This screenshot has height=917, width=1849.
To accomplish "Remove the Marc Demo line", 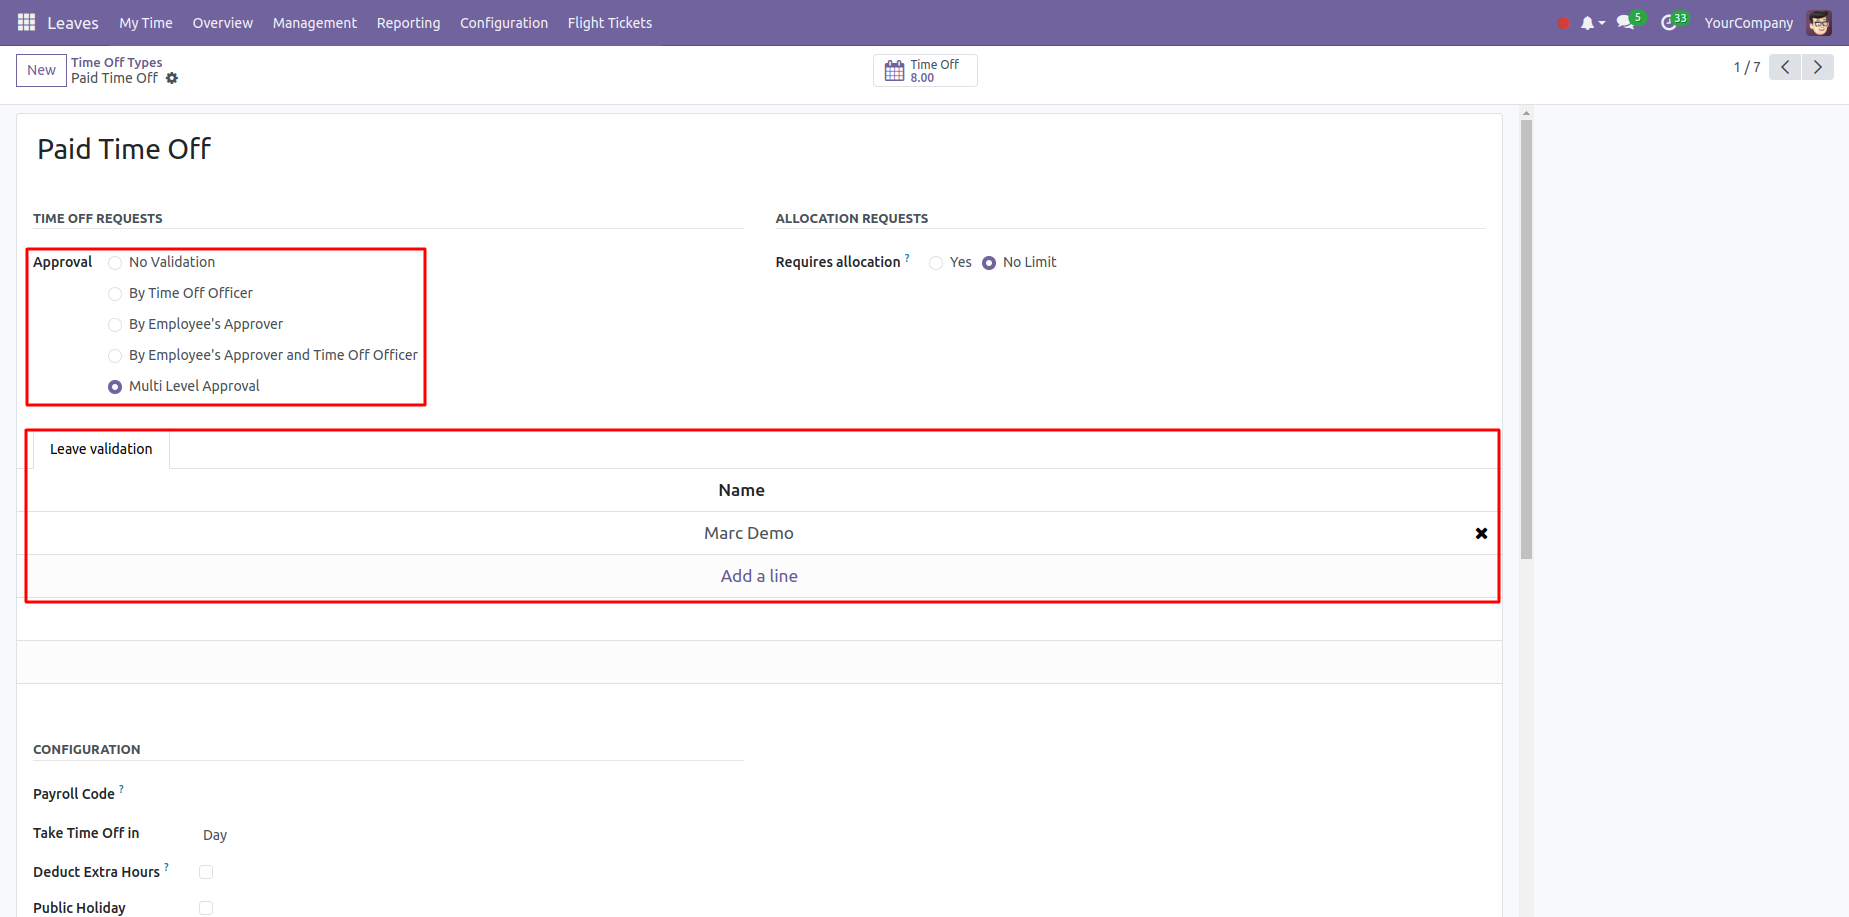I will [1481, 534].
